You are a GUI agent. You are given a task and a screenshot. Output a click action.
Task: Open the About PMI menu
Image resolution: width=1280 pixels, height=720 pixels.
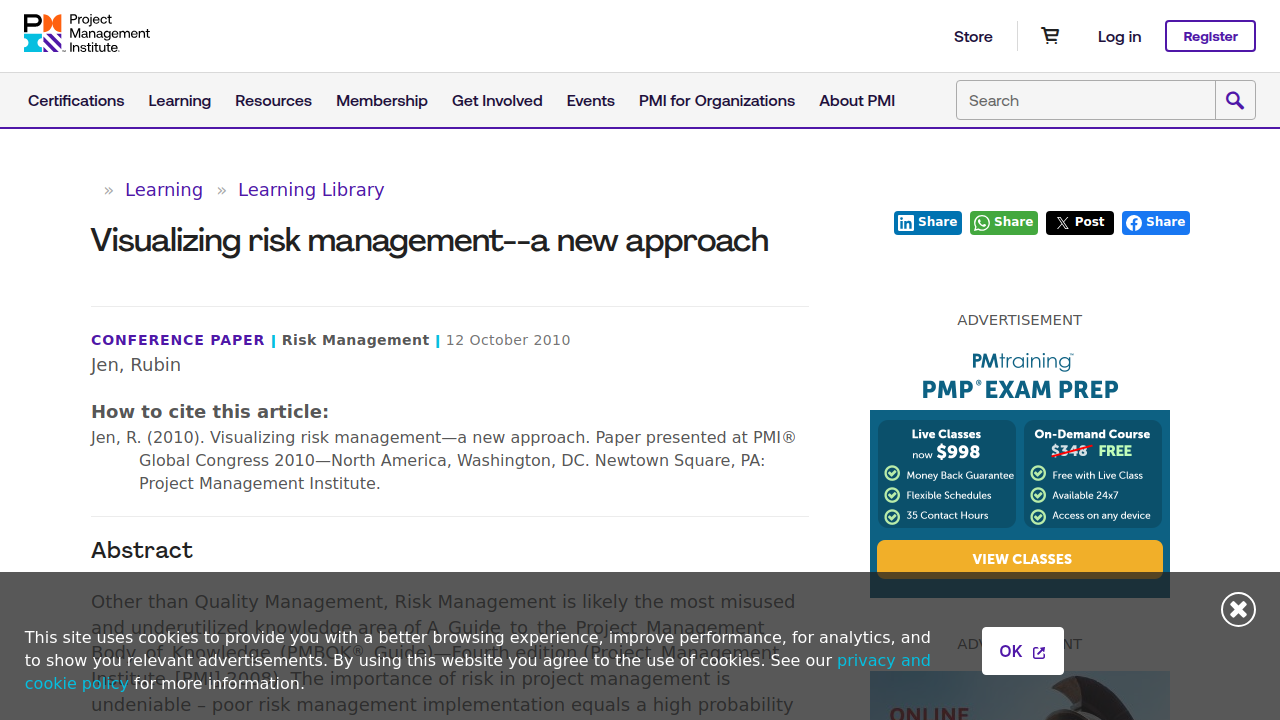(857, 100)
